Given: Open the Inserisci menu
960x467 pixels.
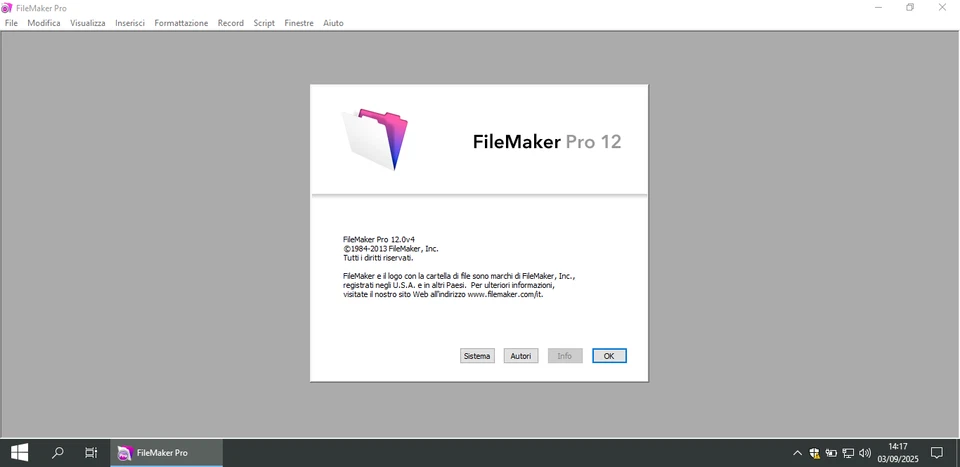Looking at the screenshot, I should click(130, 23).
